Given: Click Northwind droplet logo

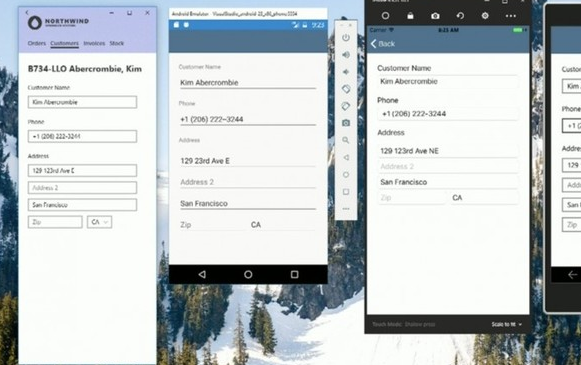Looking at the screenshot, I should (x=34, y=23).
